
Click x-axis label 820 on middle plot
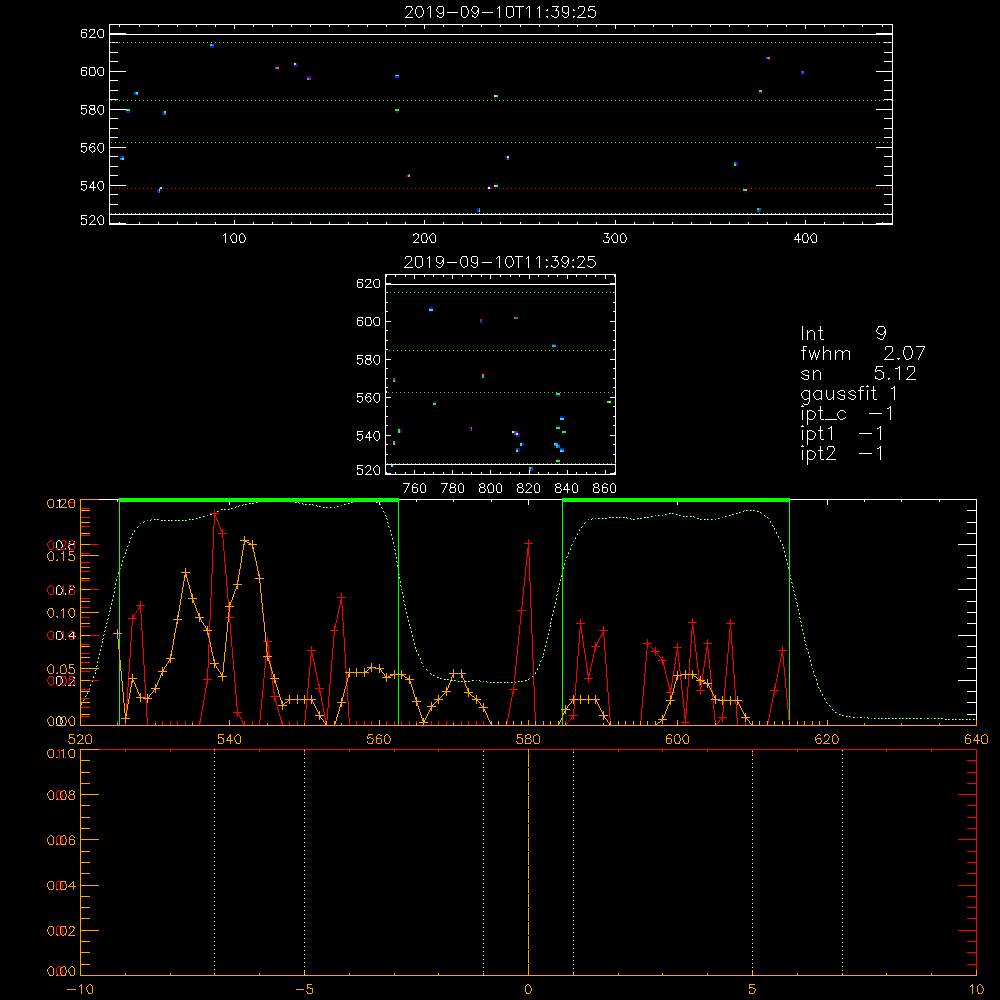529,489
